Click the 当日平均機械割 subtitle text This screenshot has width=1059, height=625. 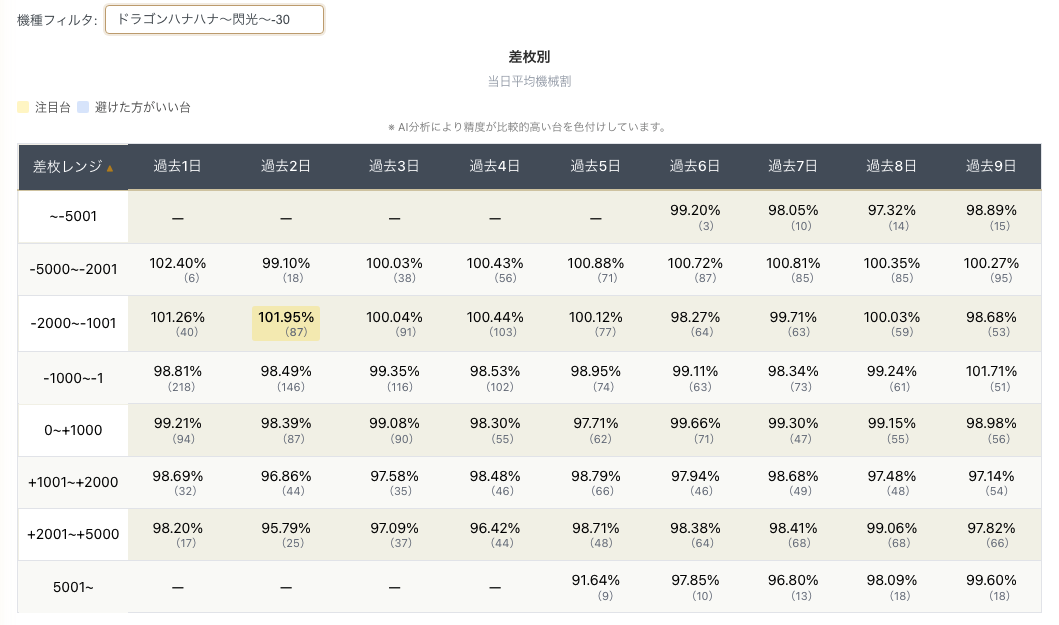pyautogui.click(x=530, y=81)
